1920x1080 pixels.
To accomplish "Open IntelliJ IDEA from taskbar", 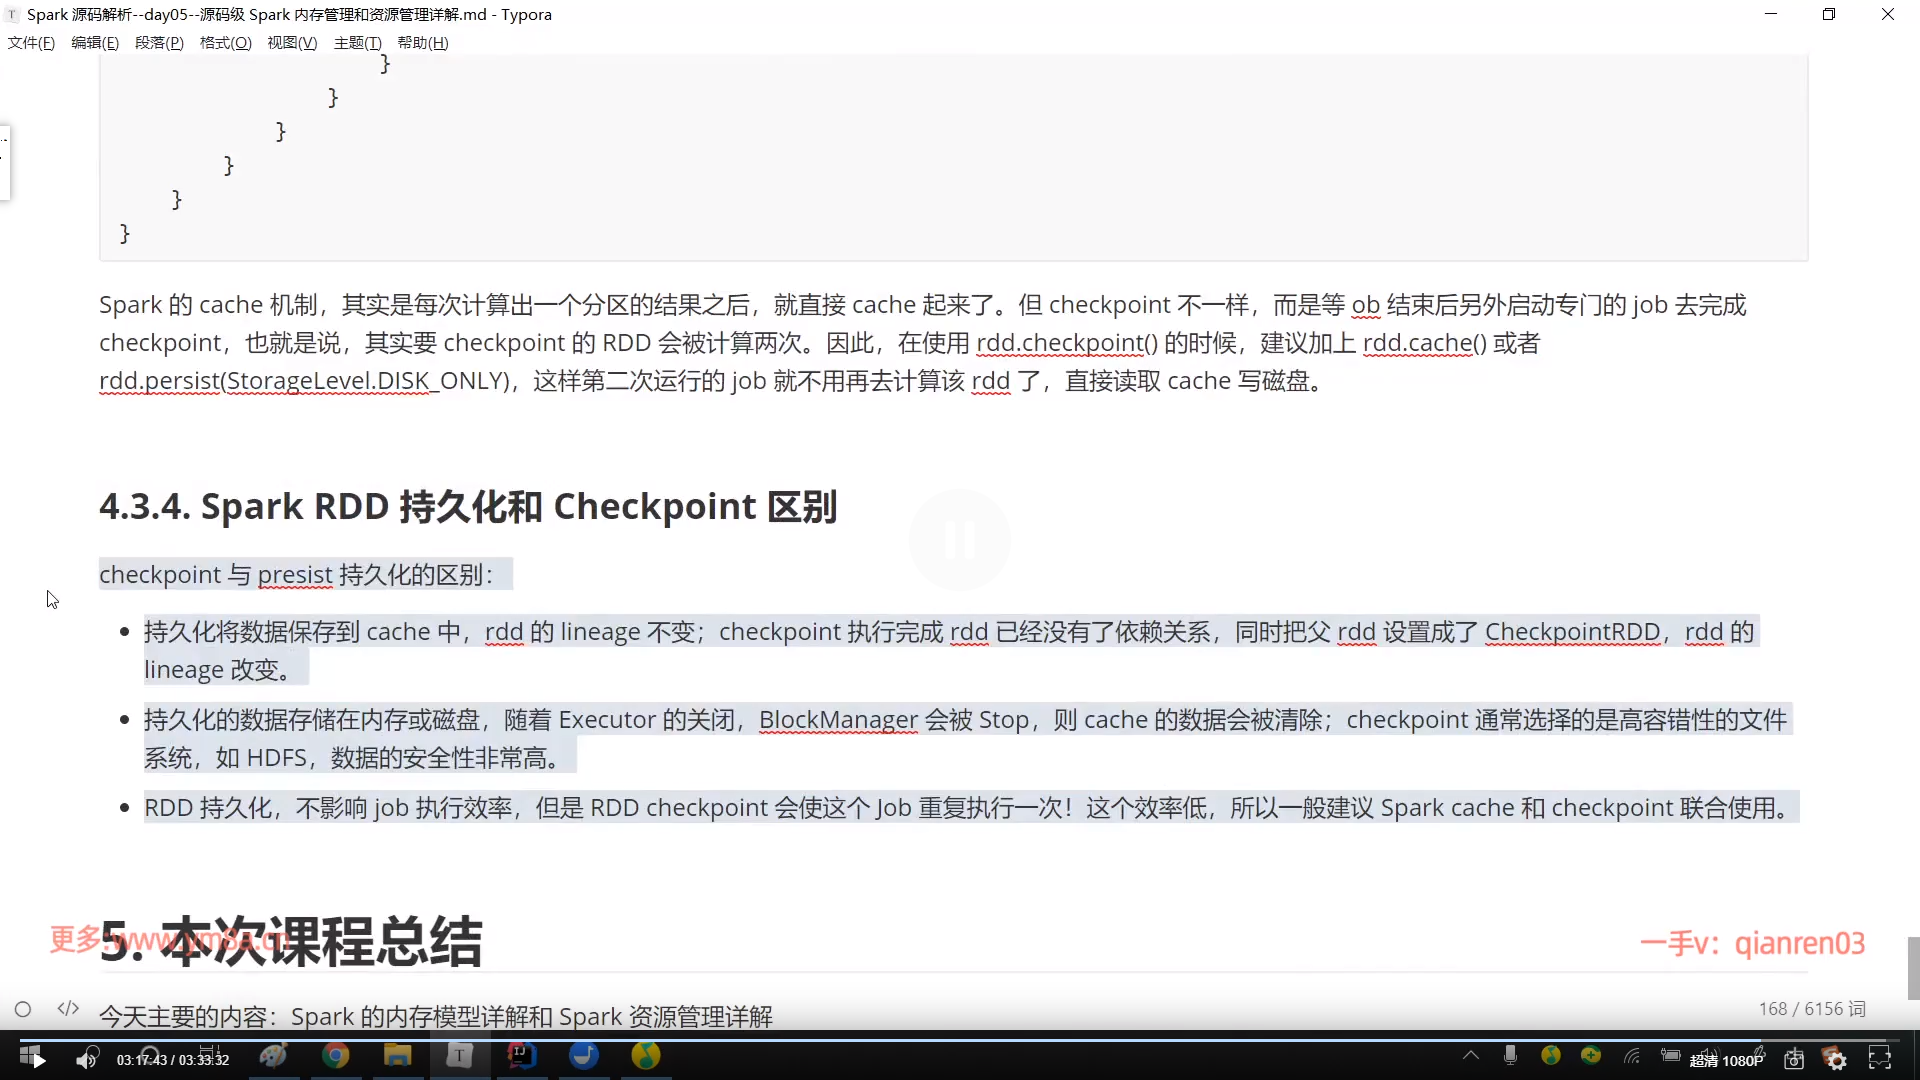I will (x=521, y=1056).
